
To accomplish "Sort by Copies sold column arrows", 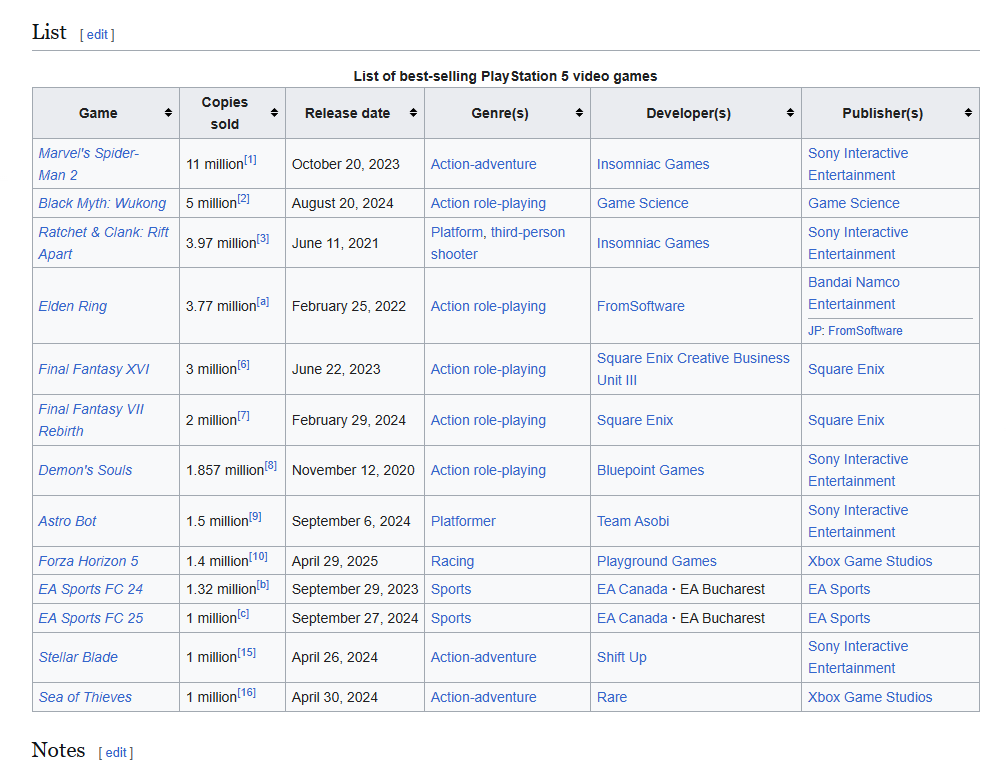I will pos(274,113).
